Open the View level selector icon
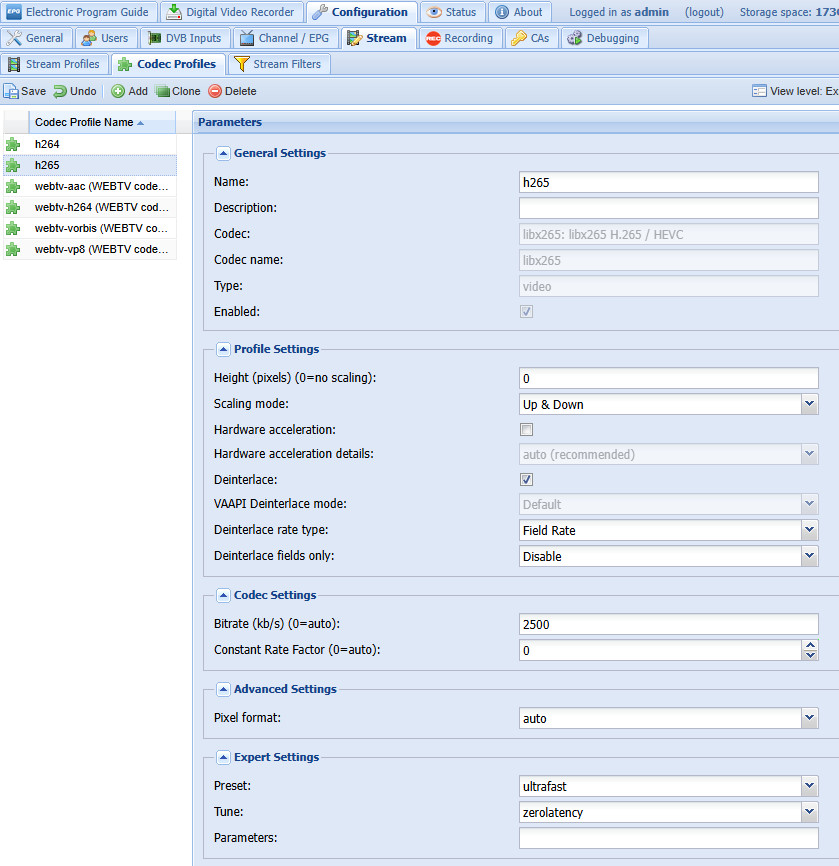 point(759,91)
